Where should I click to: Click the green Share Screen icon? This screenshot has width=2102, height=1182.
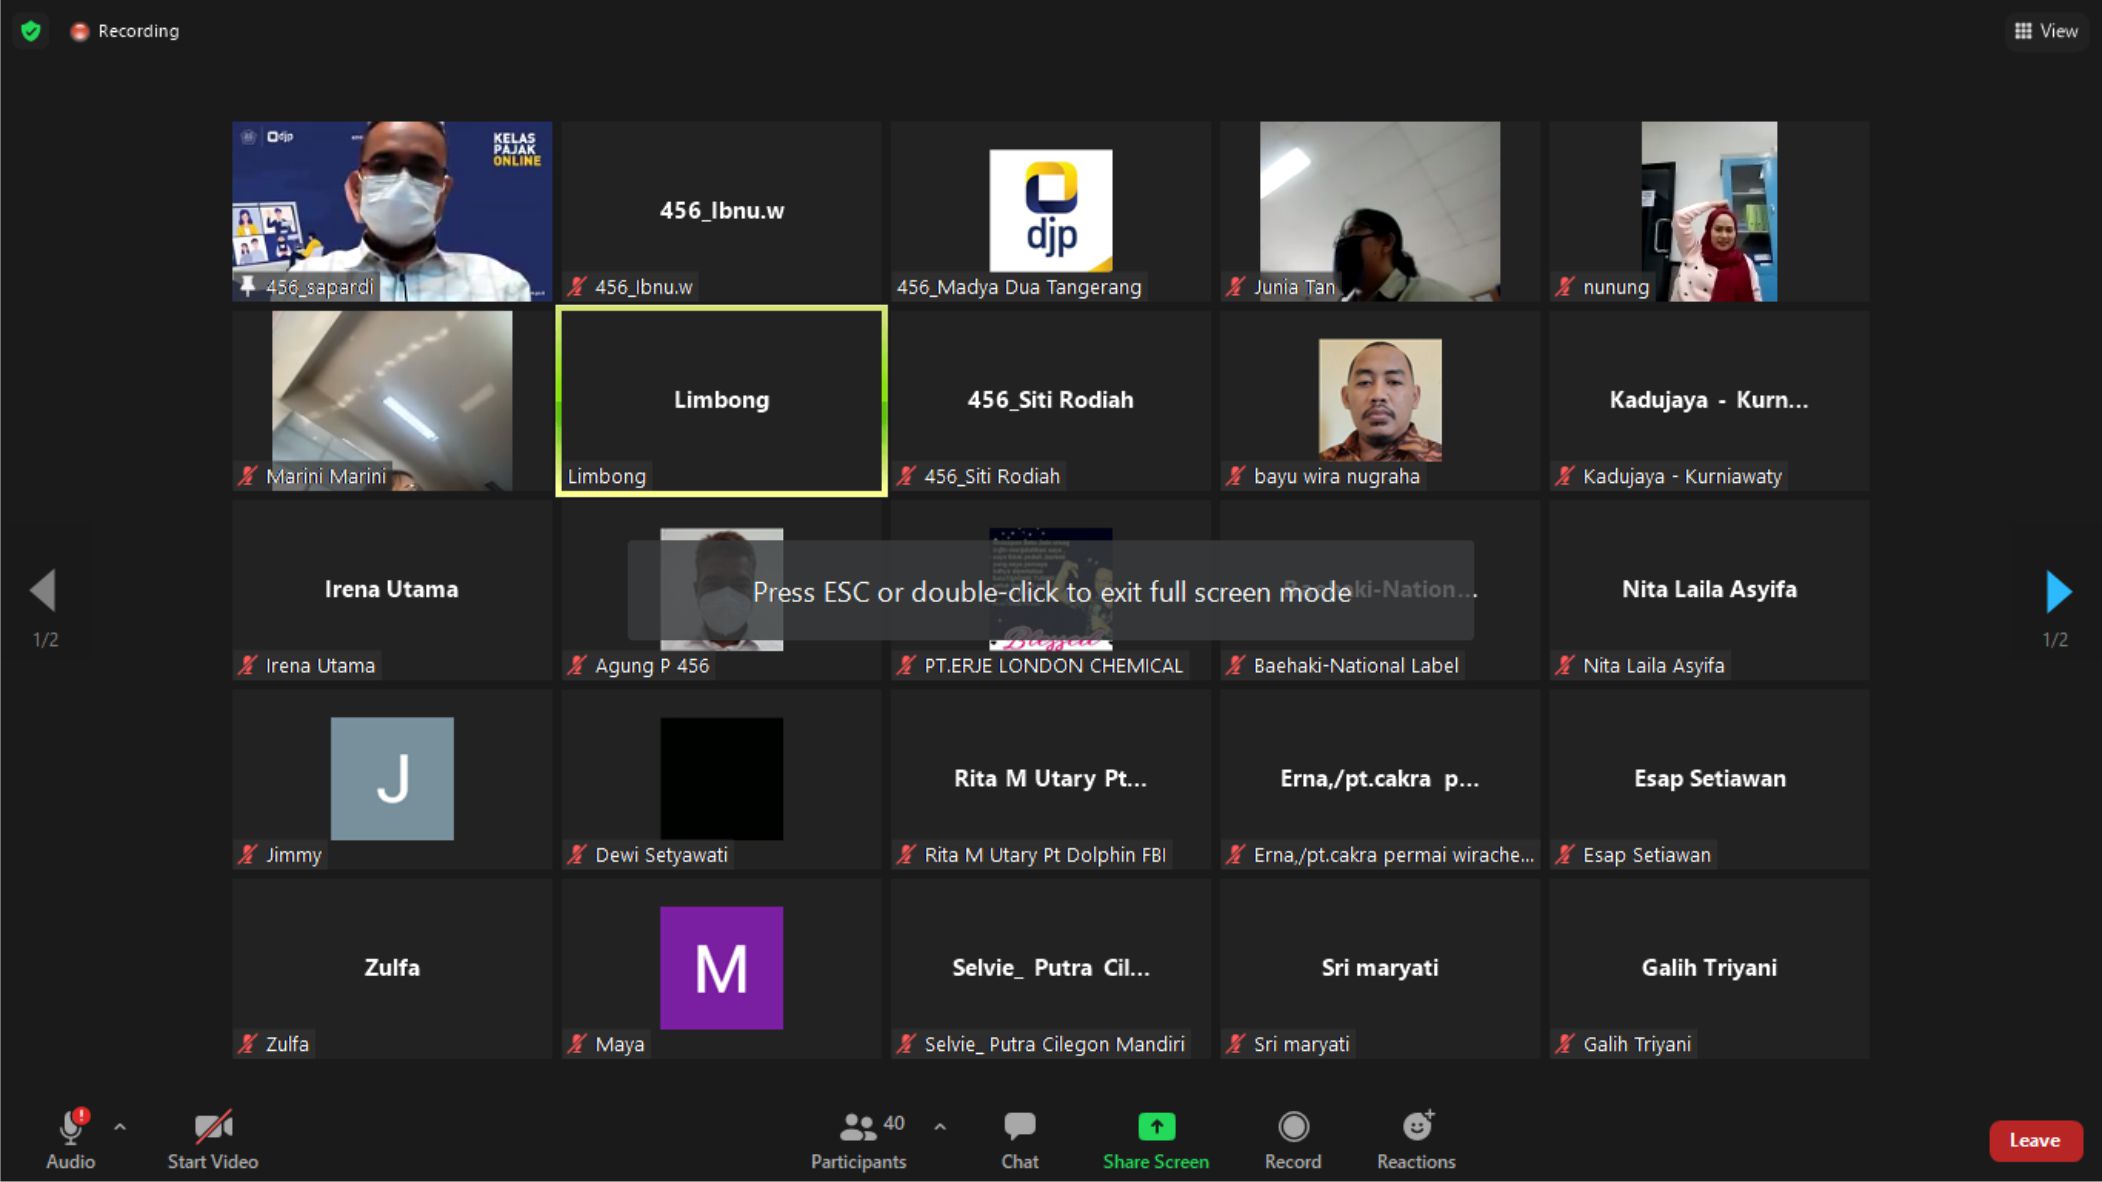[1156, 1127]
